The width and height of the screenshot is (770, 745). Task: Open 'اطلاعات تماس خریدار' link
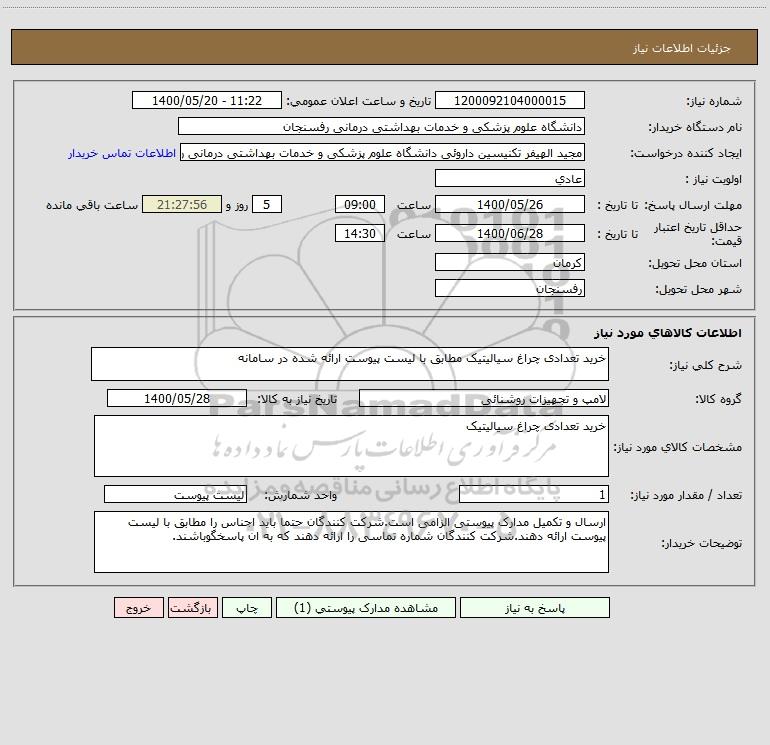pyautogui.click(x=122, y=153)
